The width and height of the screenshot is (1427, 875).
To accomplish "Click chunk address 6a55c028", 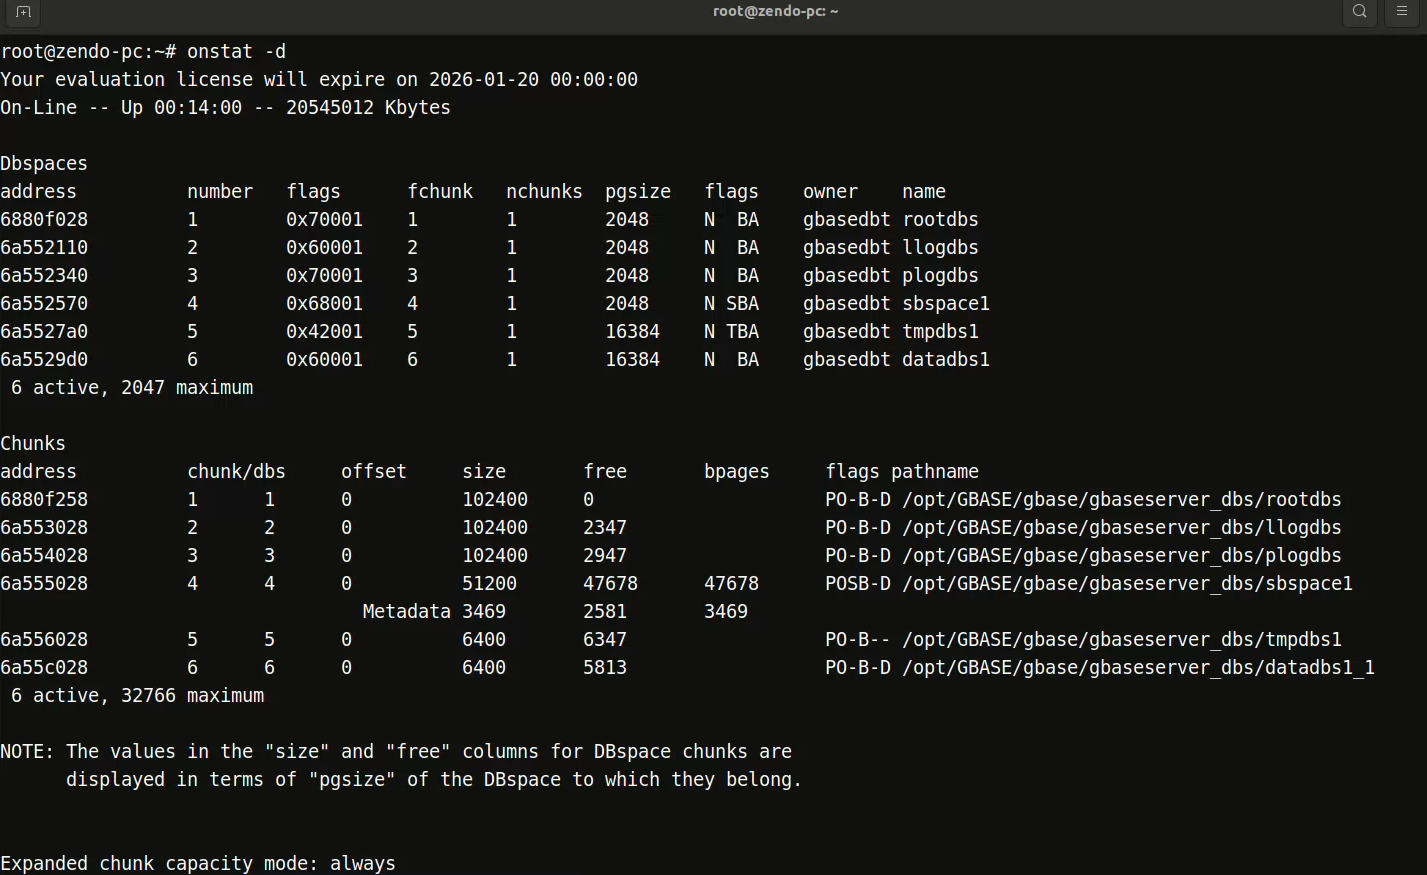I will point(44,668).
